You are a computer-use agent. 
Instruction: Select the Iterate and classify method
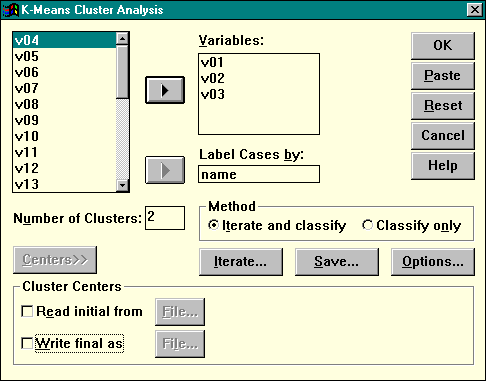point(277,225)
